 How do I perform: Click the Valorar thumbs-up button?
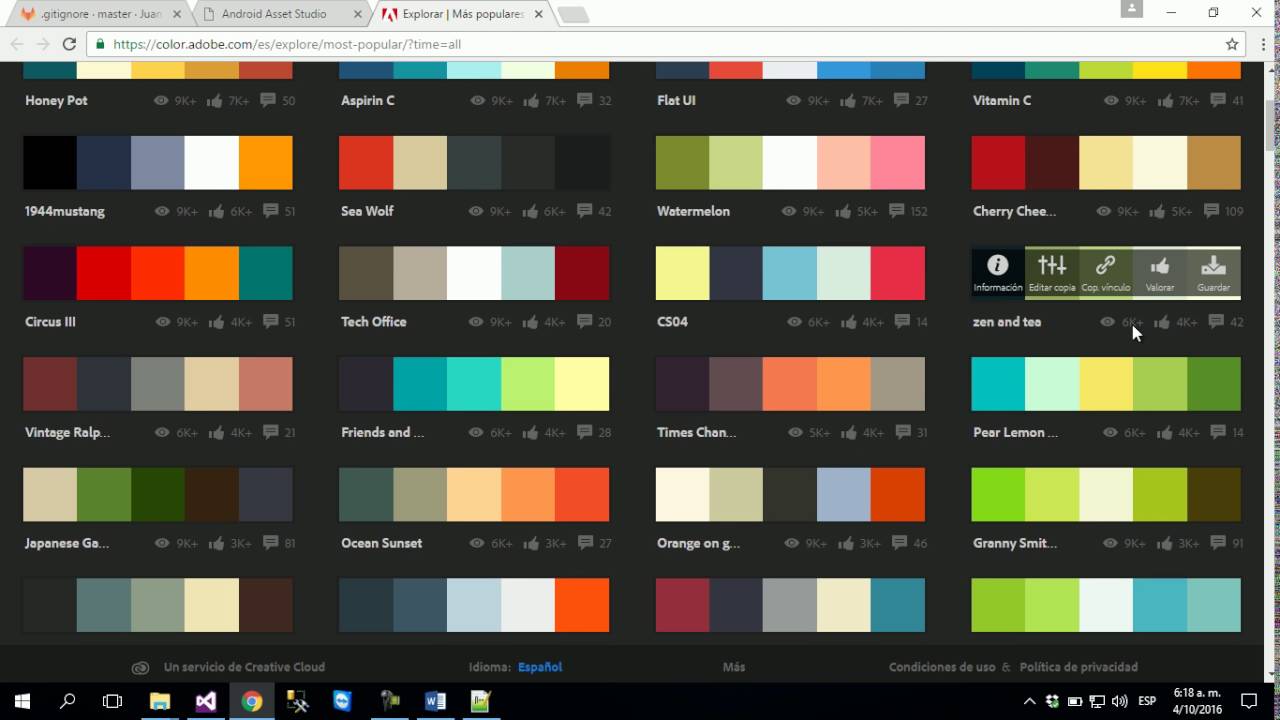(1160, 272)
